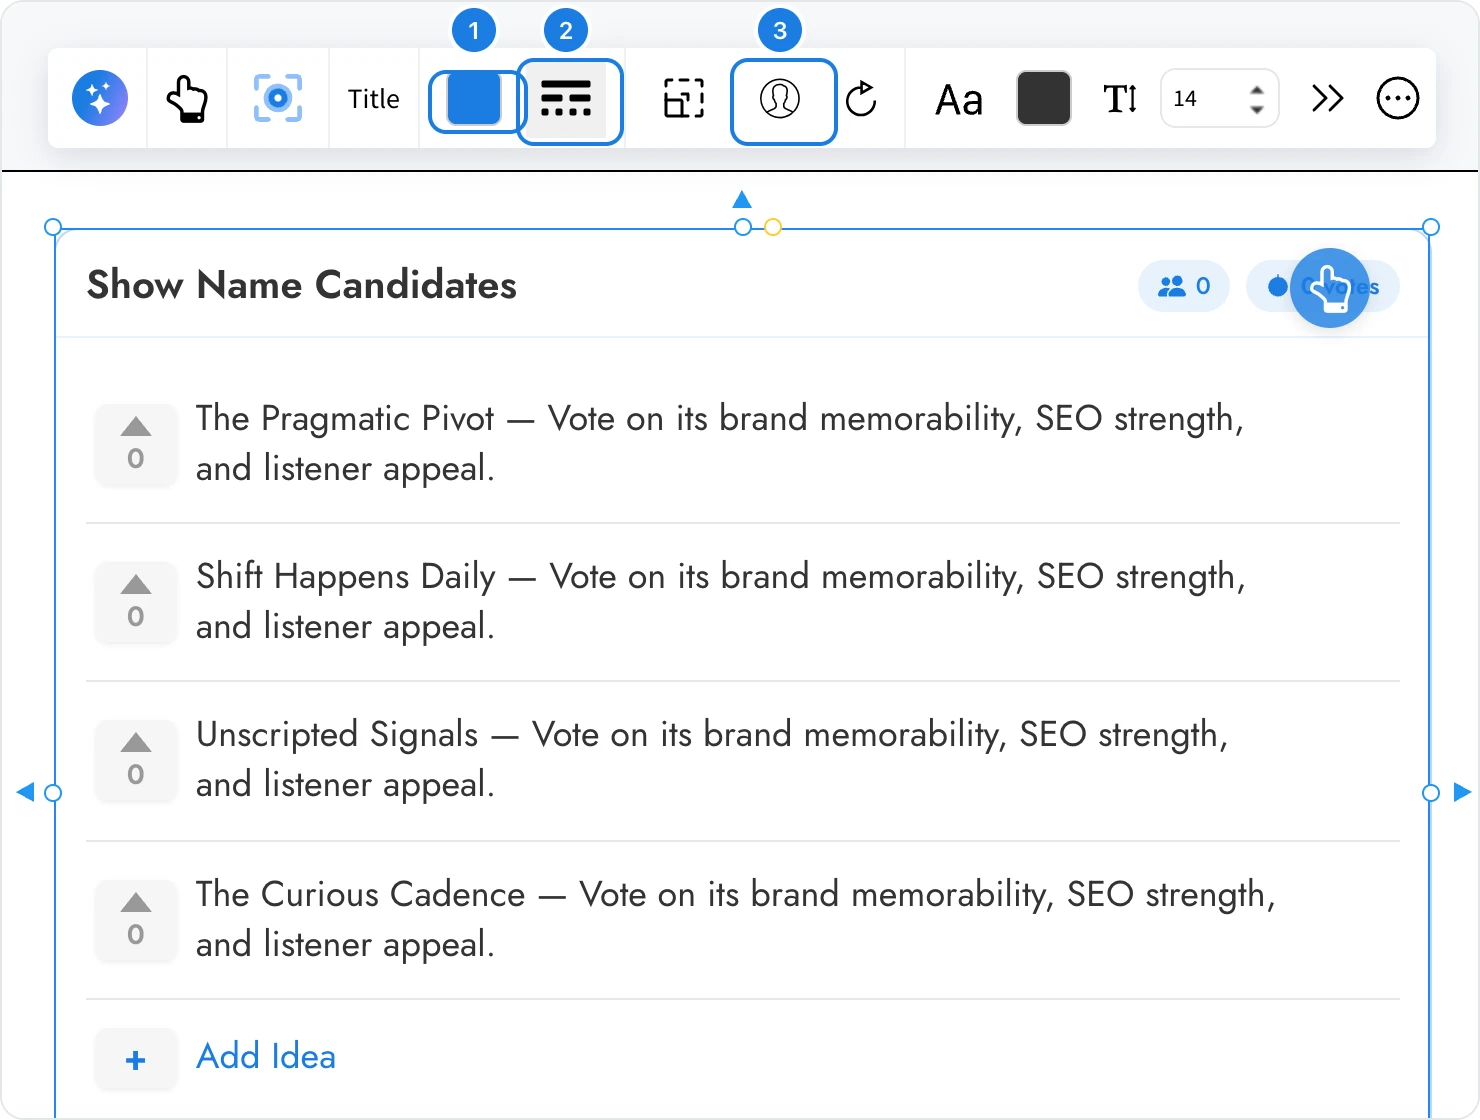Image resolution: width=1480 pixels, height=1120 pixels.
Task: Open the more options ellipsis menu
Action: point(1398,98)
